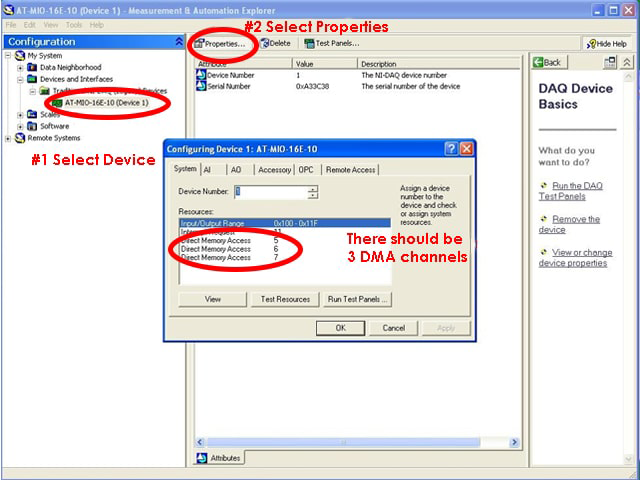Expand the Remote Systems node
This screenshot has width=640, height=480.
pyautogui.click(x=8, y=138)
